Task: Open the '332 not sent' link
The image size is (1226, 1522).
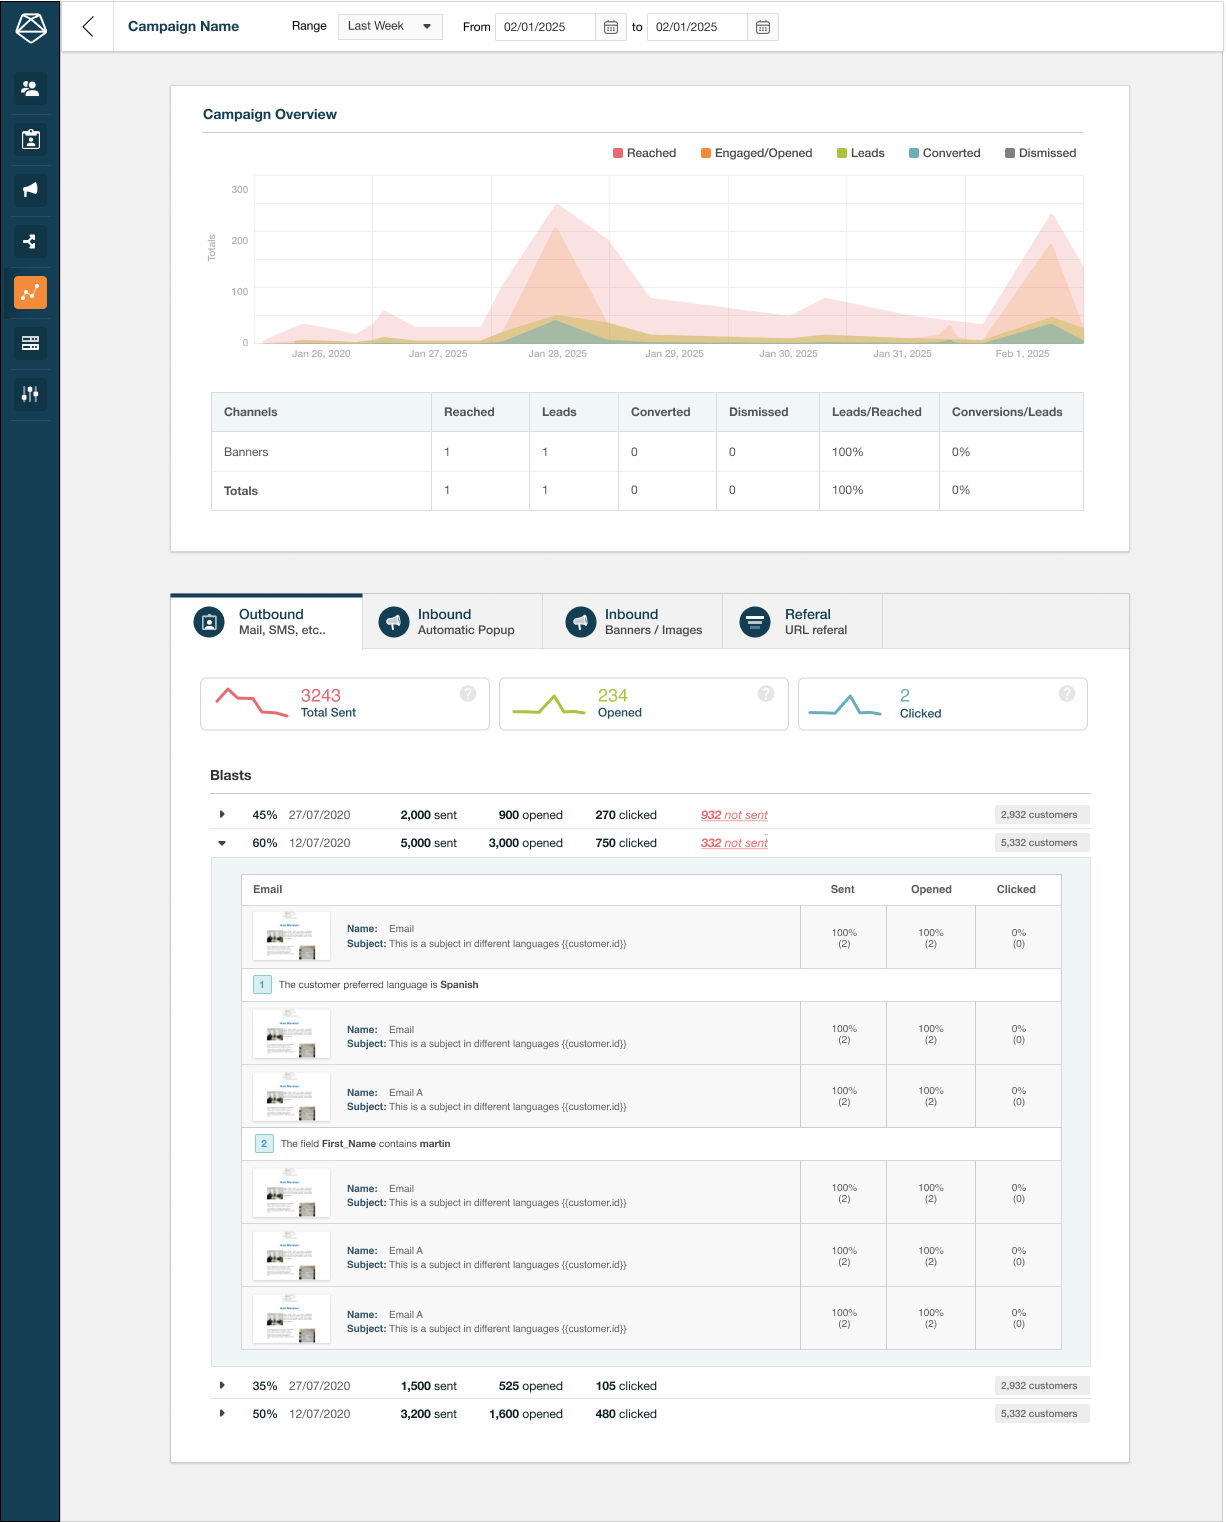Action: pyautogui.click(x=734, y=843)
